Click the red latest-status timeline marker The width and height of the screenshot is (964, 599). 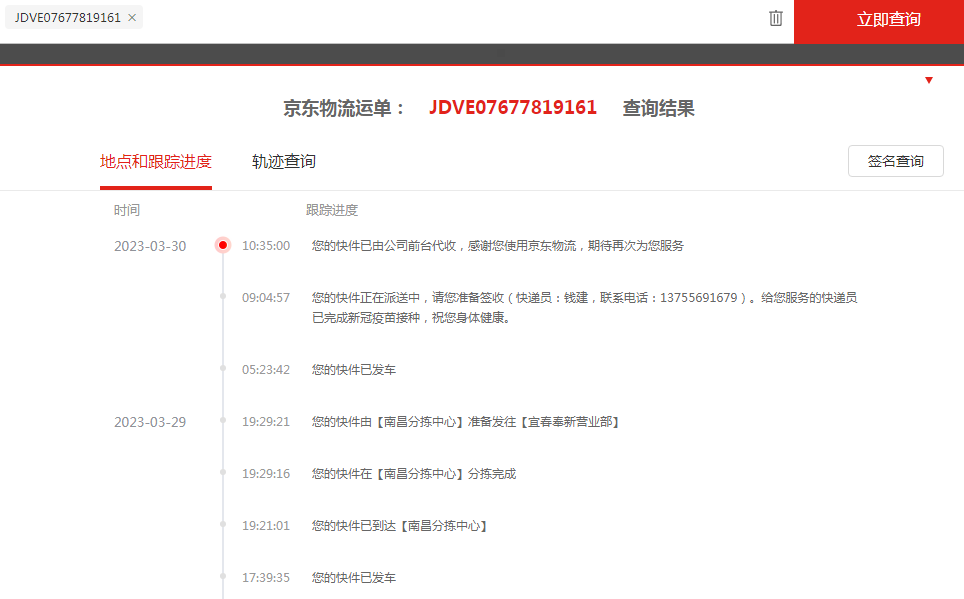[x=223, y=245]
